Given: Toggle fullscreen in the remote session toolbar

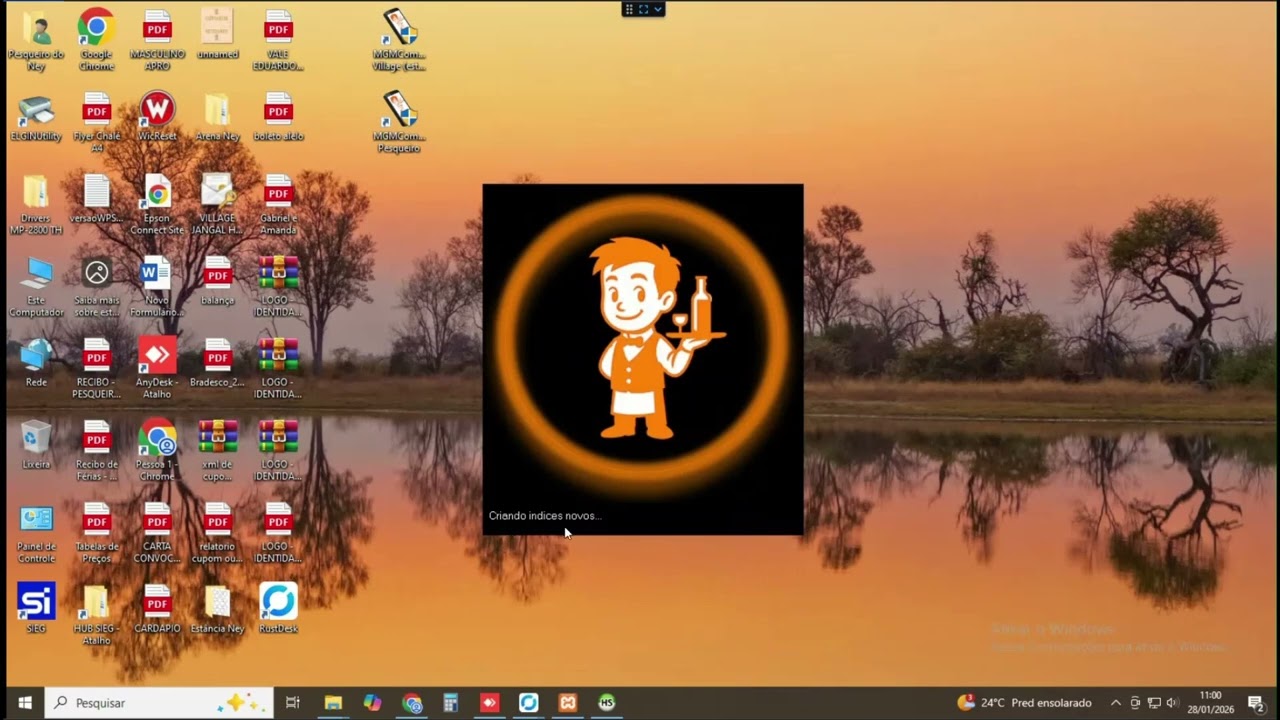Looking at the screenshot, I should (643, 9).
